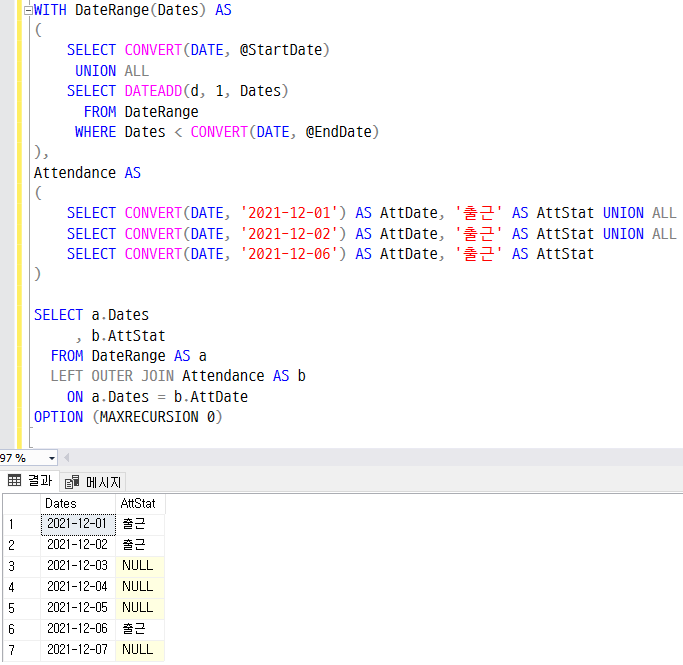Select cell 2021-12-03 in results
Viewport: 683px width, 665px height.
pyautogui.click(x=78, y=566)
